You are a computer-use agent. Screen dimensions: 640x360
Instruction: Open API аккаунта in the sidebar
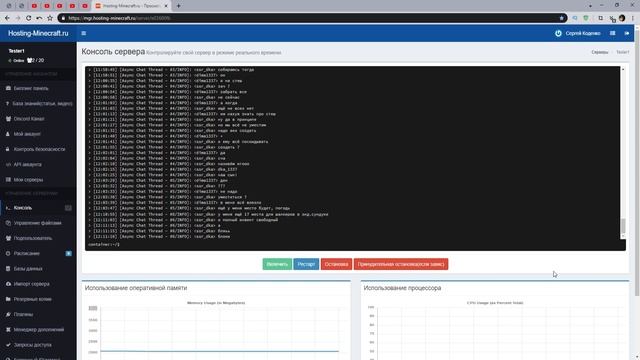38,164
